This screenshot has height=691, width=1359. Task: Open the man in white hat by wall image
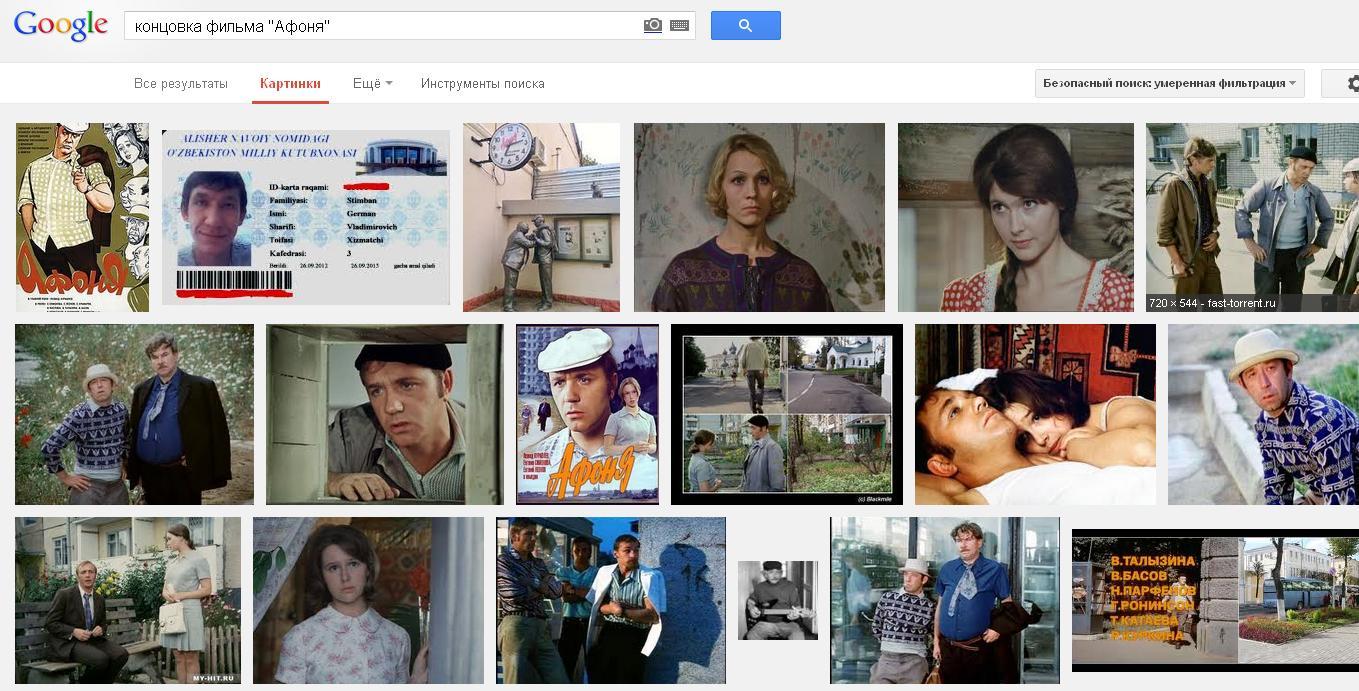(1263, 414)
